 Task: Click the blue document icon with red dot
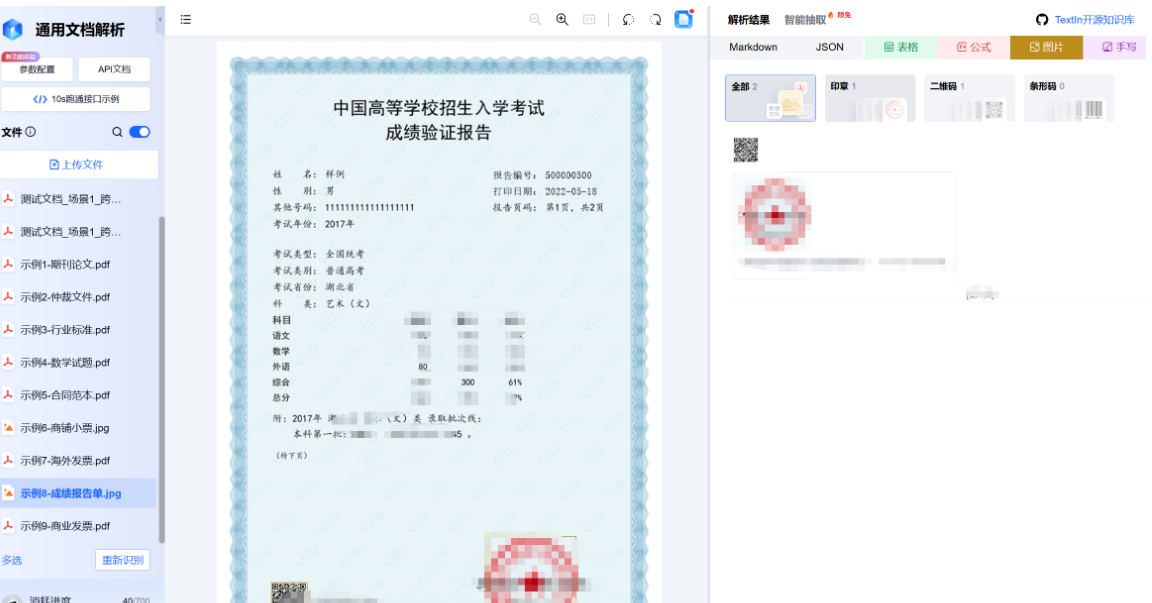click(684, 19)
